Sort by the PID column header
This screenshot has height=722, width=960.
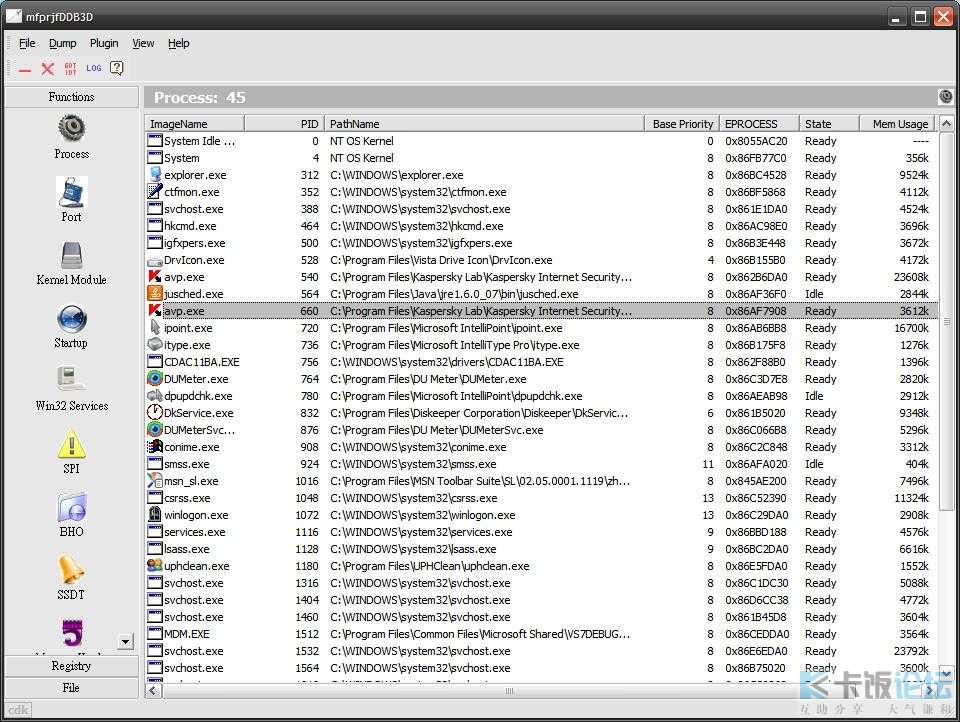284,124
